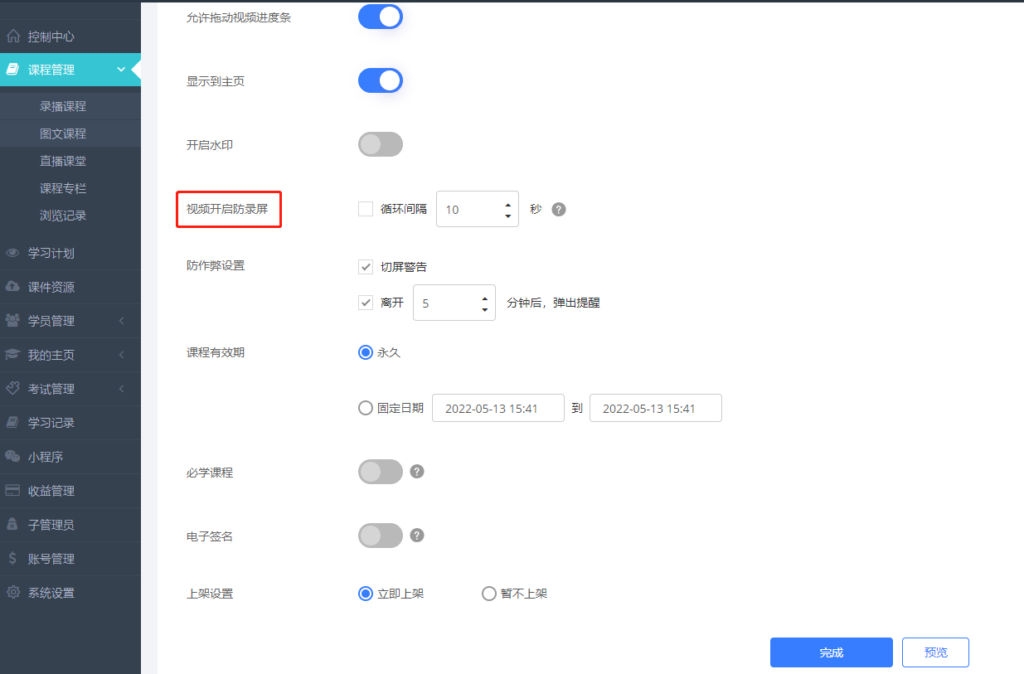
Task: Click the card icon beside 收益管理
Action: (x=12, y=490)
